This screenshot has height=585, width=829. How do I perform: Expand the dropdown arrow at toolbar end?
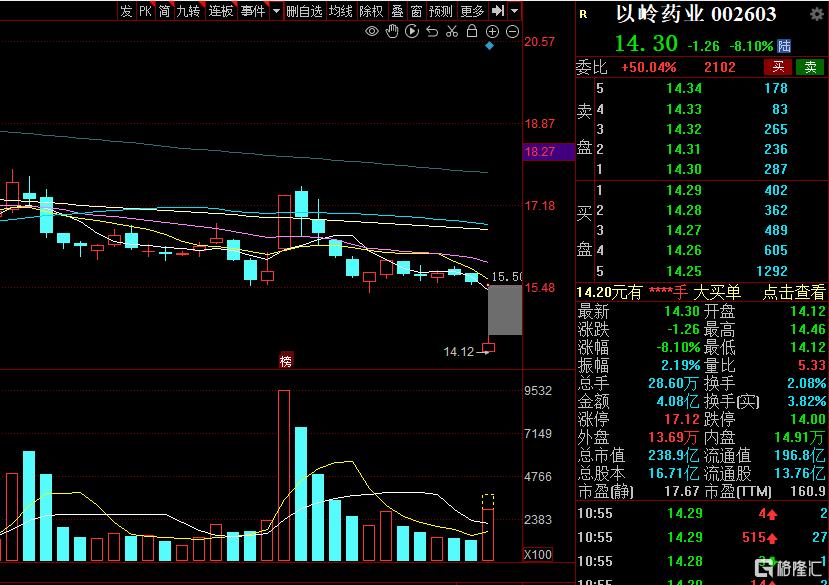[x=514, y=11]
